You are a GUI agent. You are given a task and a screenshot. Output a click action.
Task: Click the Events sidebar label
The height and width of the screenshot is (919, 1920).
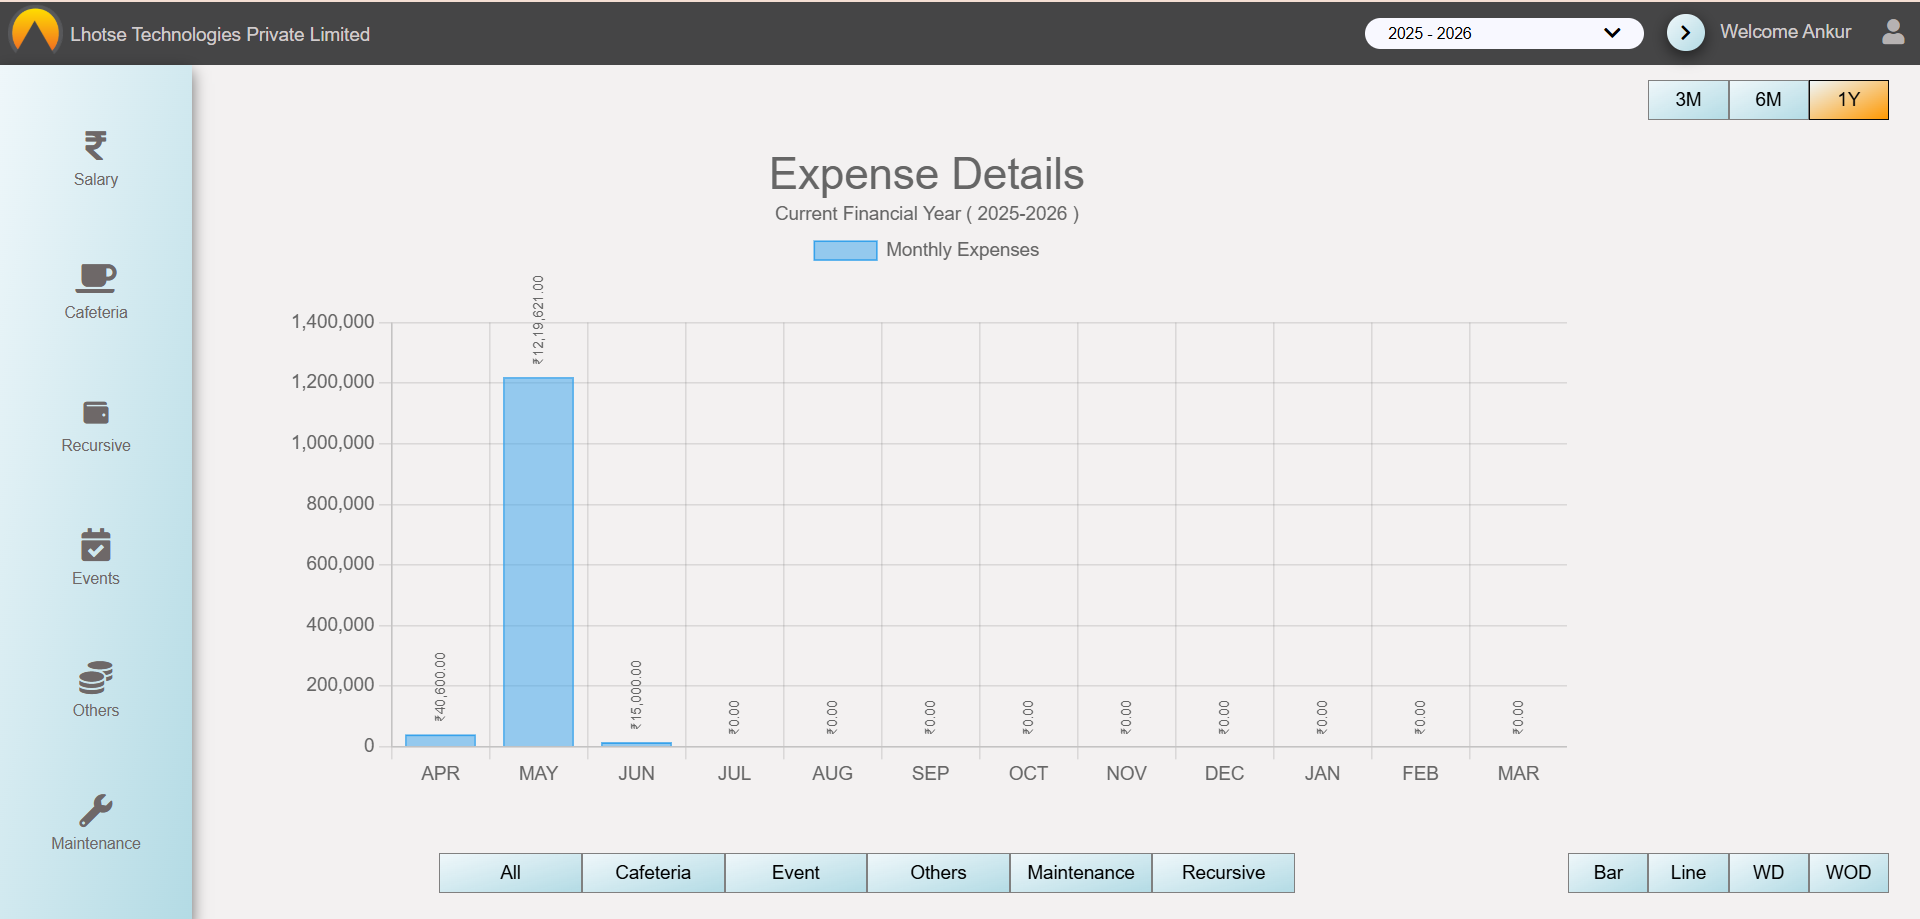tap(96, 578)
